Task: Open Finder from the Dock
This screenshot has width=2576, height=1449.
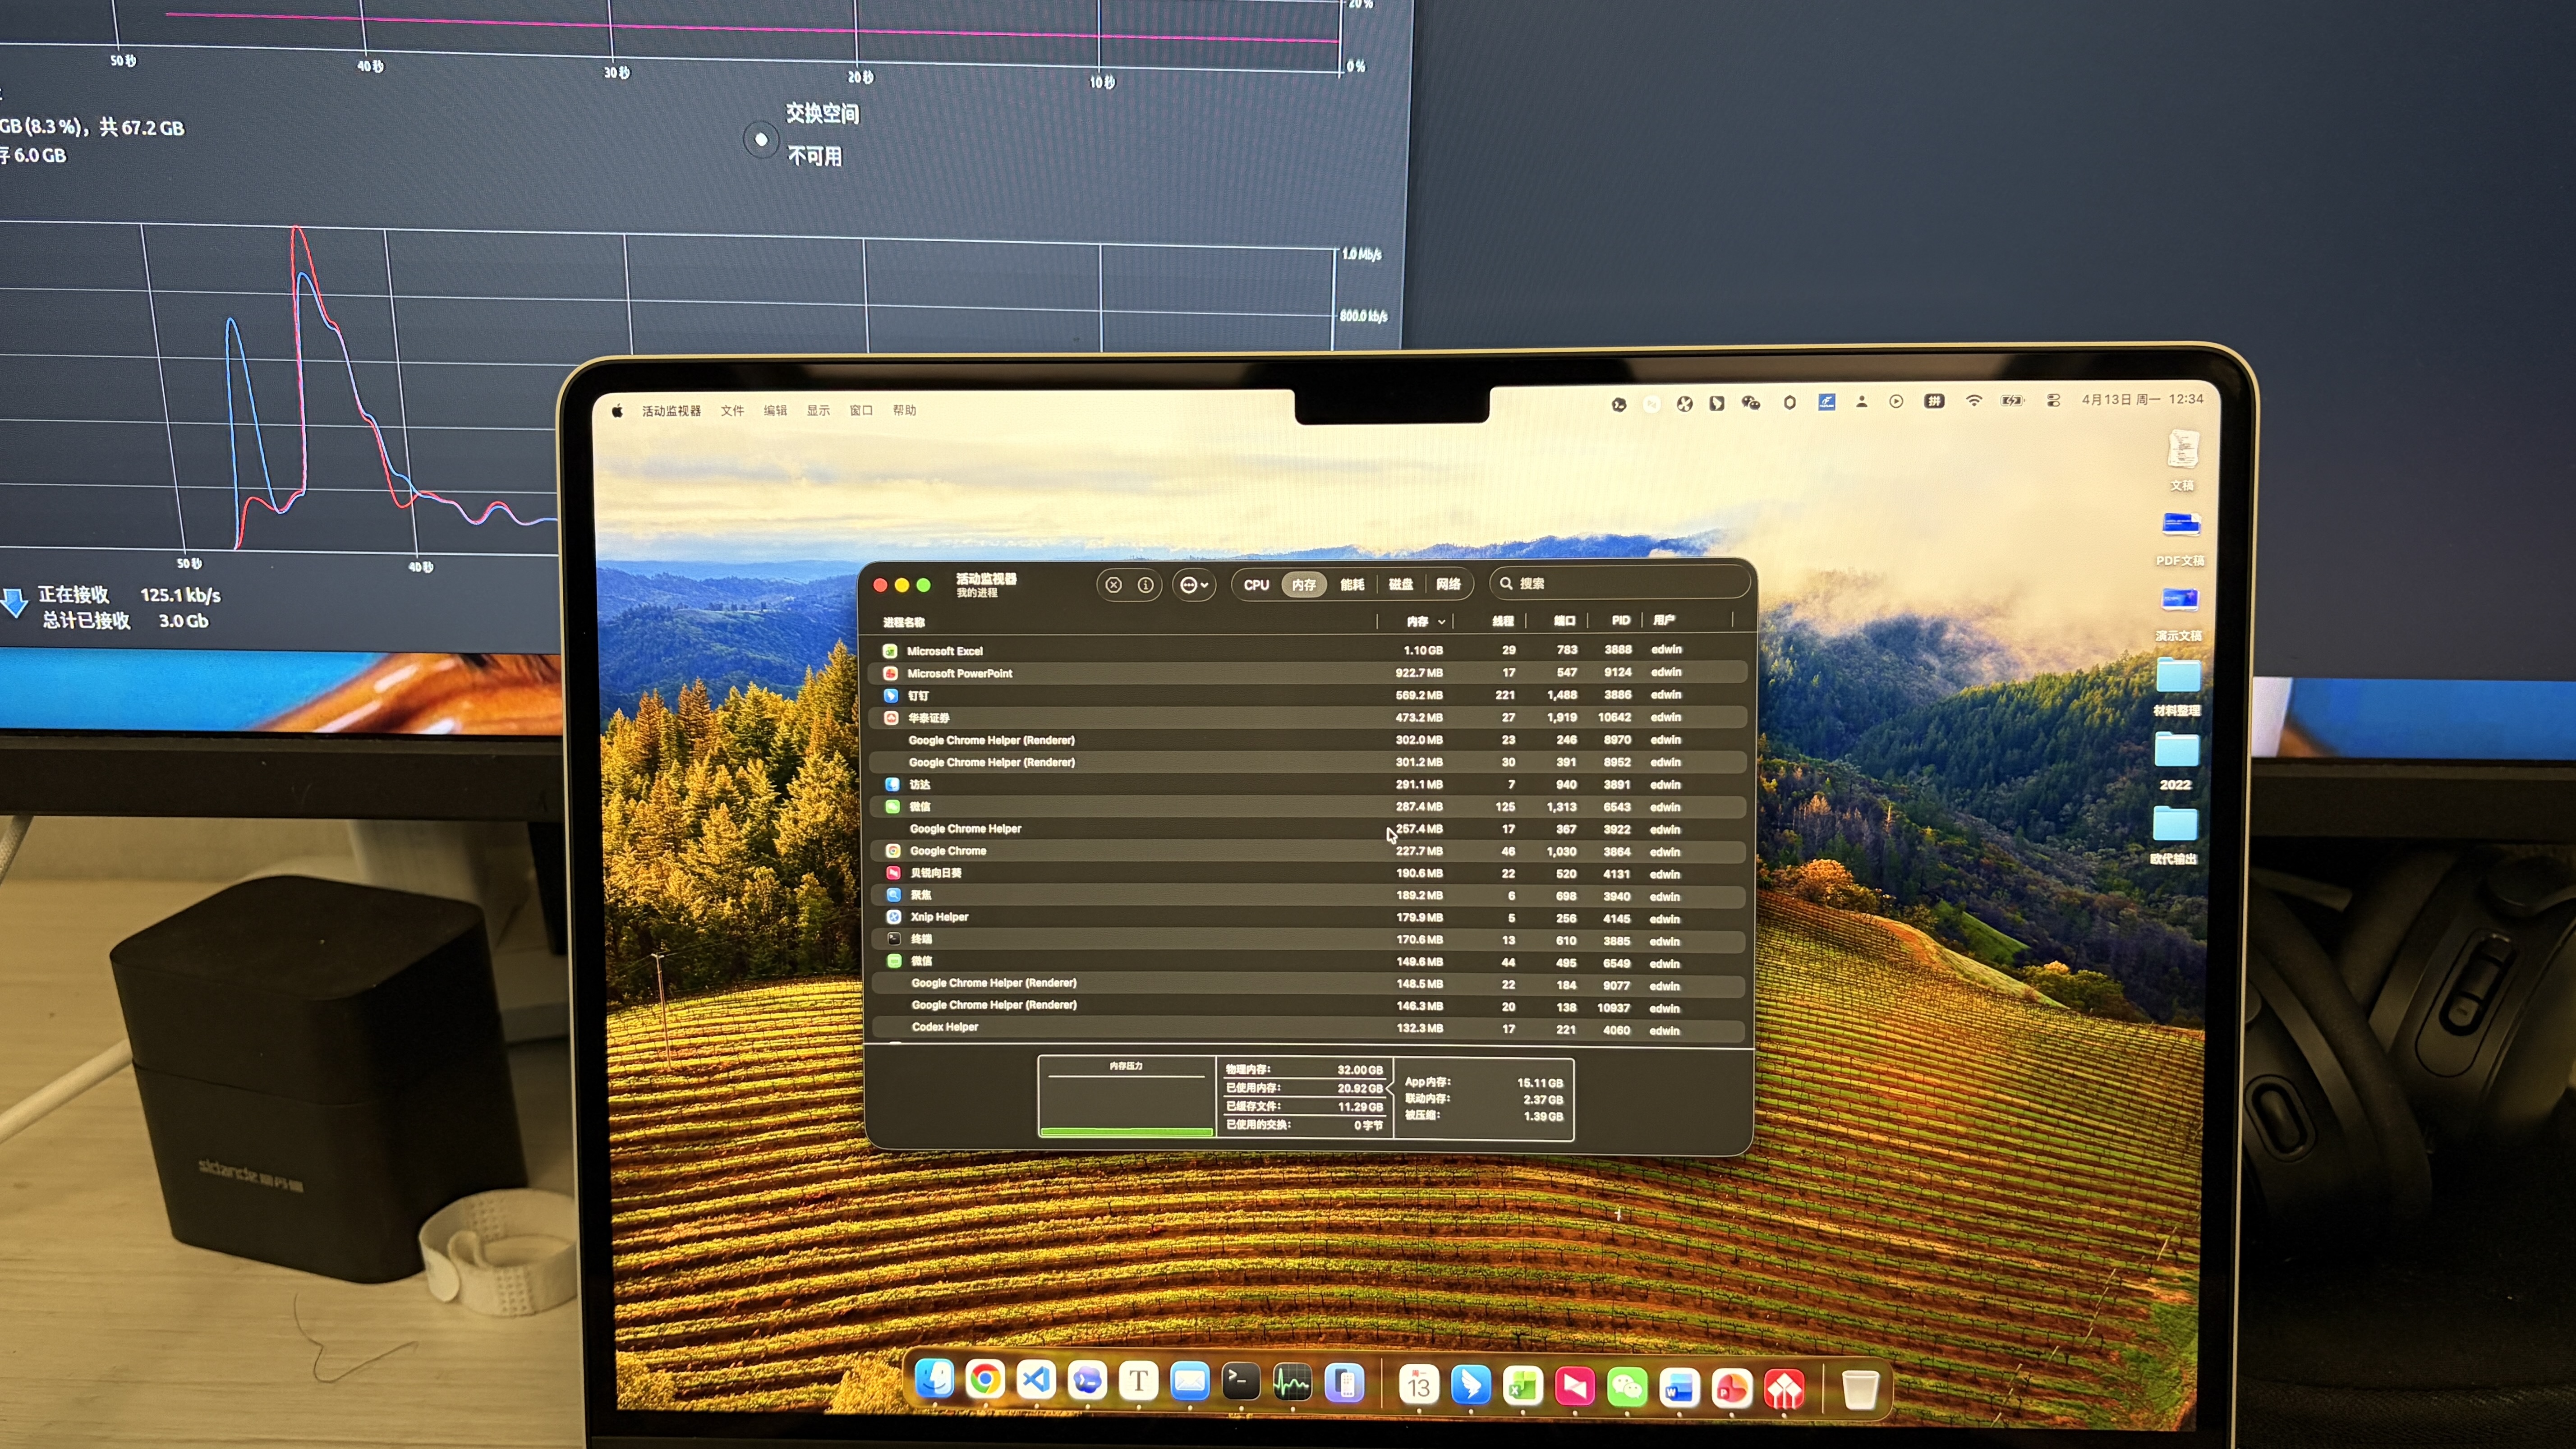Action: pos(935,1380)
